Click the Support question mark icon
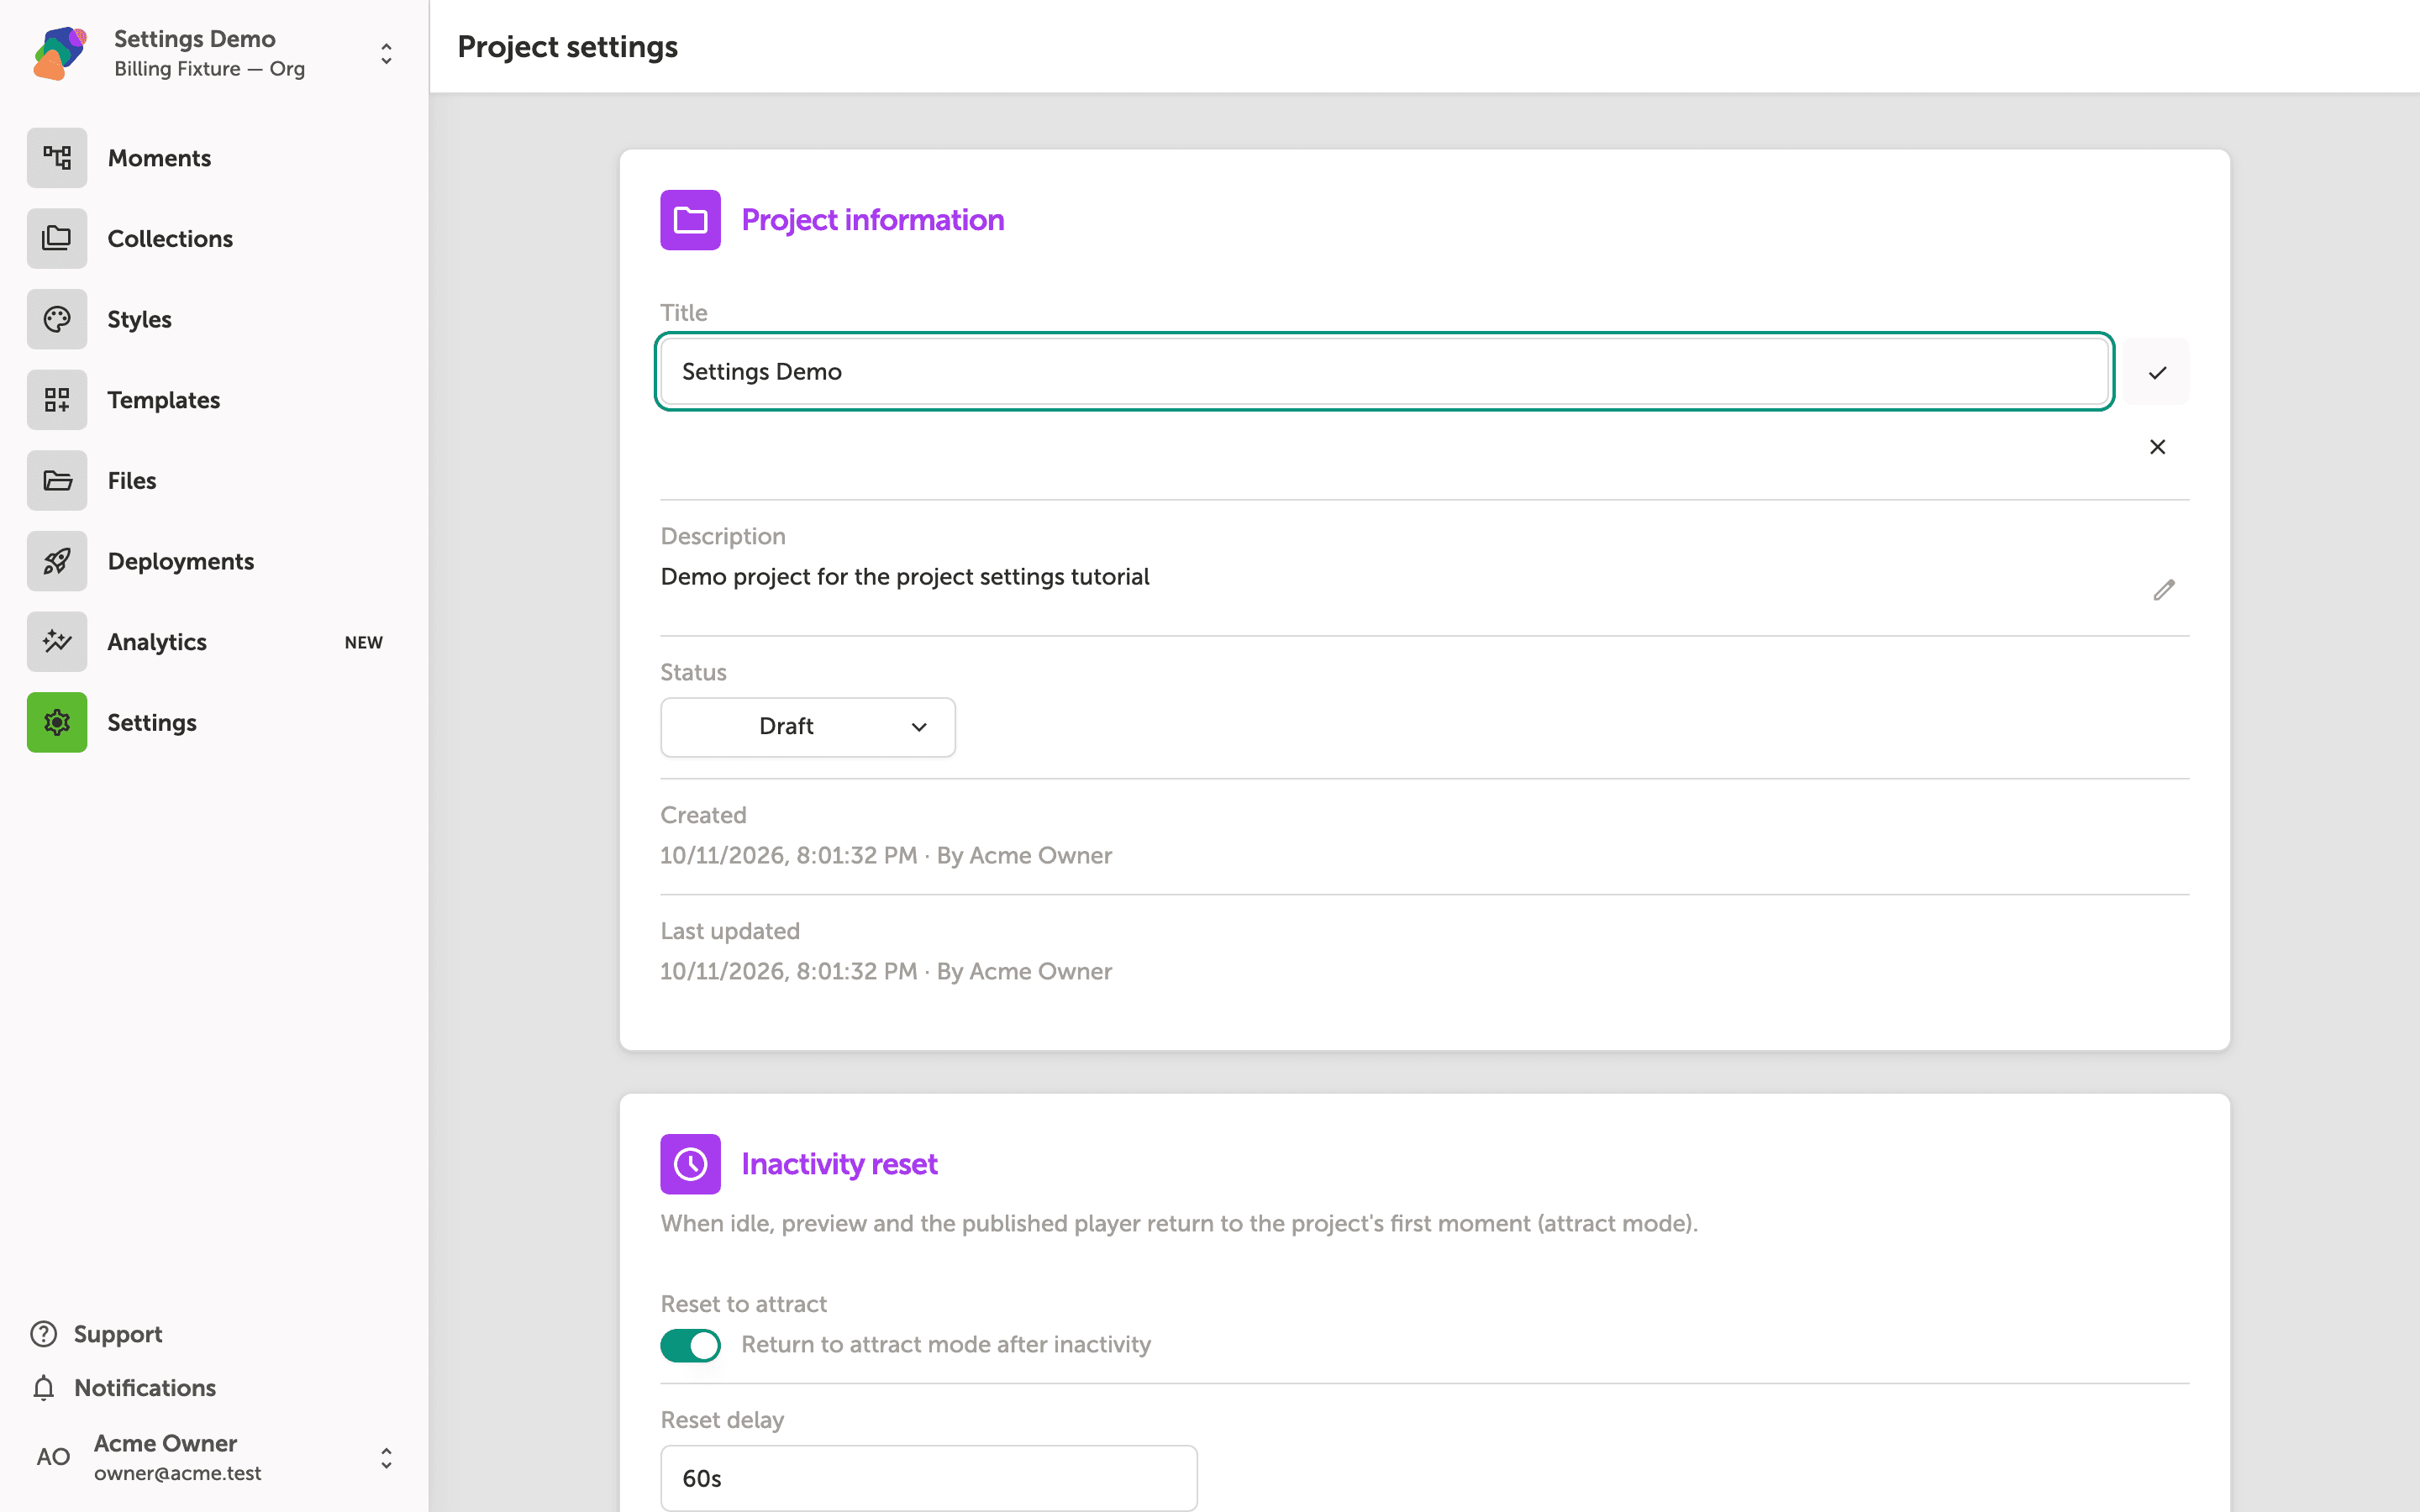2420x1512 pixels. 44,1334
